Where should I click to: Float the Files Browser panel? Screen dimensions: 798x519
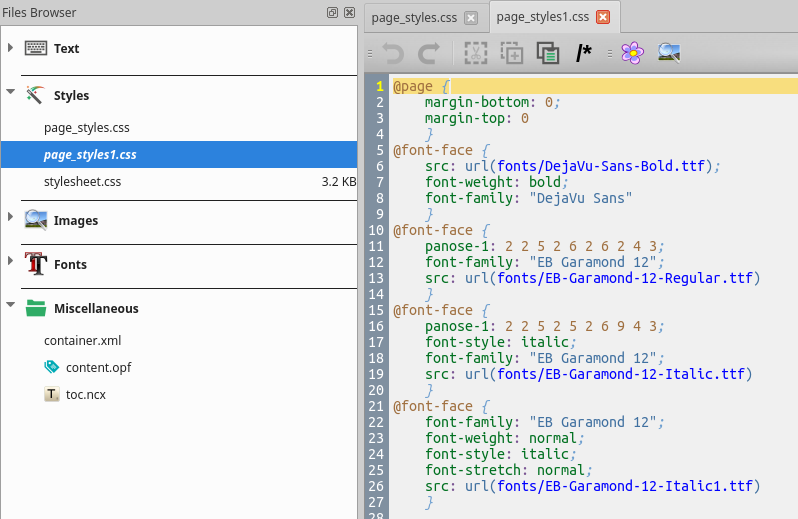(332, 13)
